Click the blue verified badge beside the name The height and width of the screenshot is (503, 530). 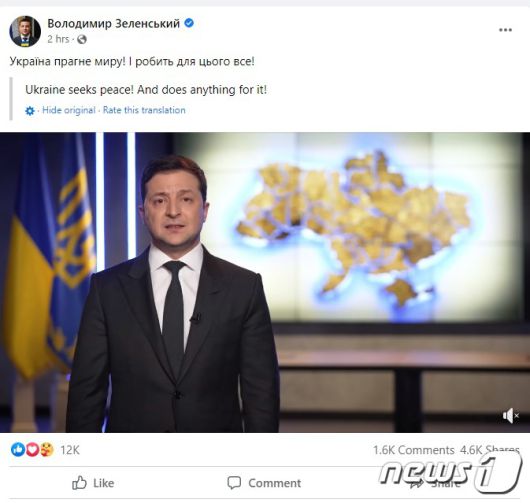click(x=189, y=23)
